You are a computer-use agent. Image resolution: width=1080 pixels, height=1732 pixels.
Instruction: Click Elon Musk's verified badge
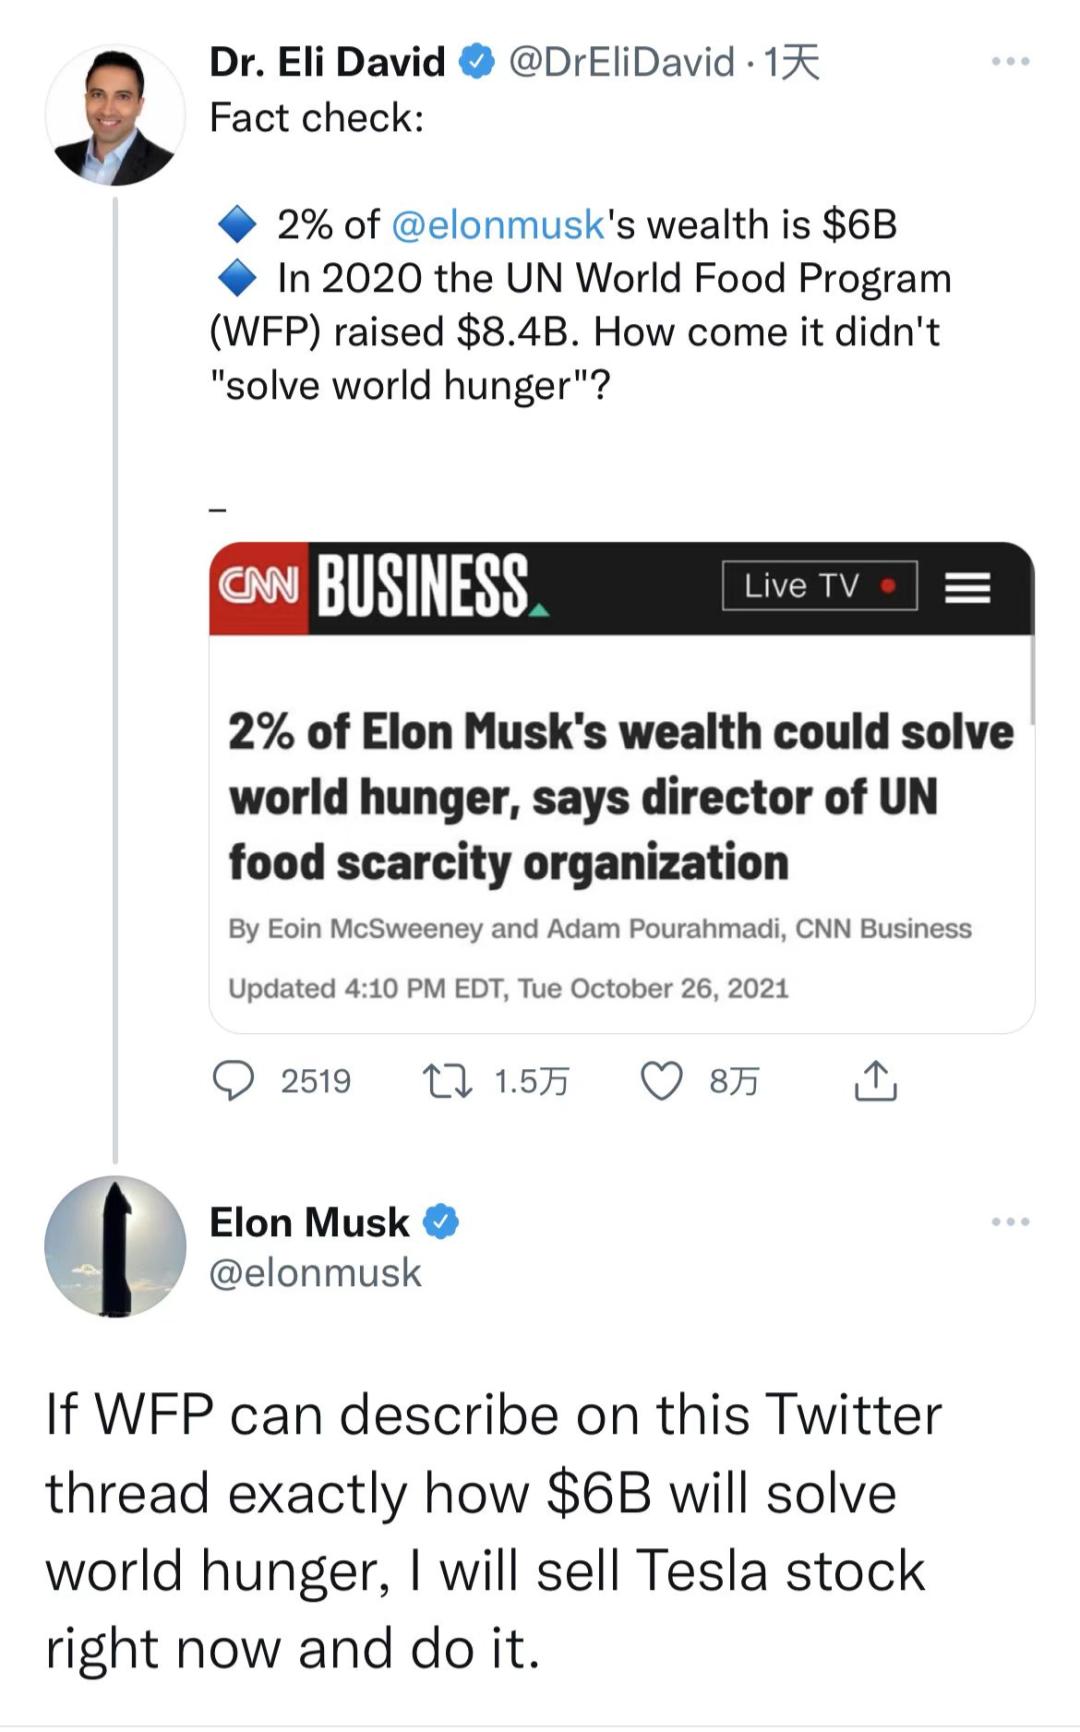pyautogui.click(x=440, y=1222)
